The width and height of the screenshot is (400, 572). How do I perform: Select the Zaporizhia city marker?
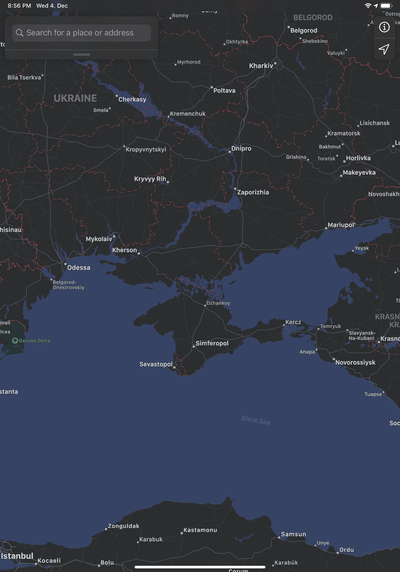coord(235,189)
